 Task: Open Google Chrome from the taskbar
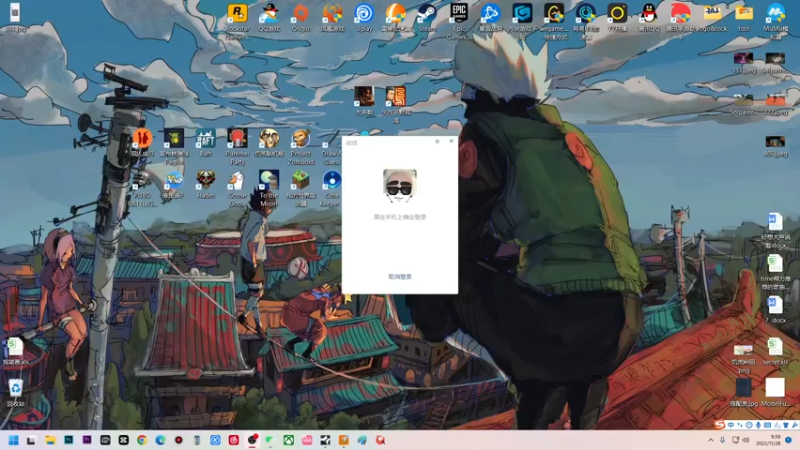[142, 440]
